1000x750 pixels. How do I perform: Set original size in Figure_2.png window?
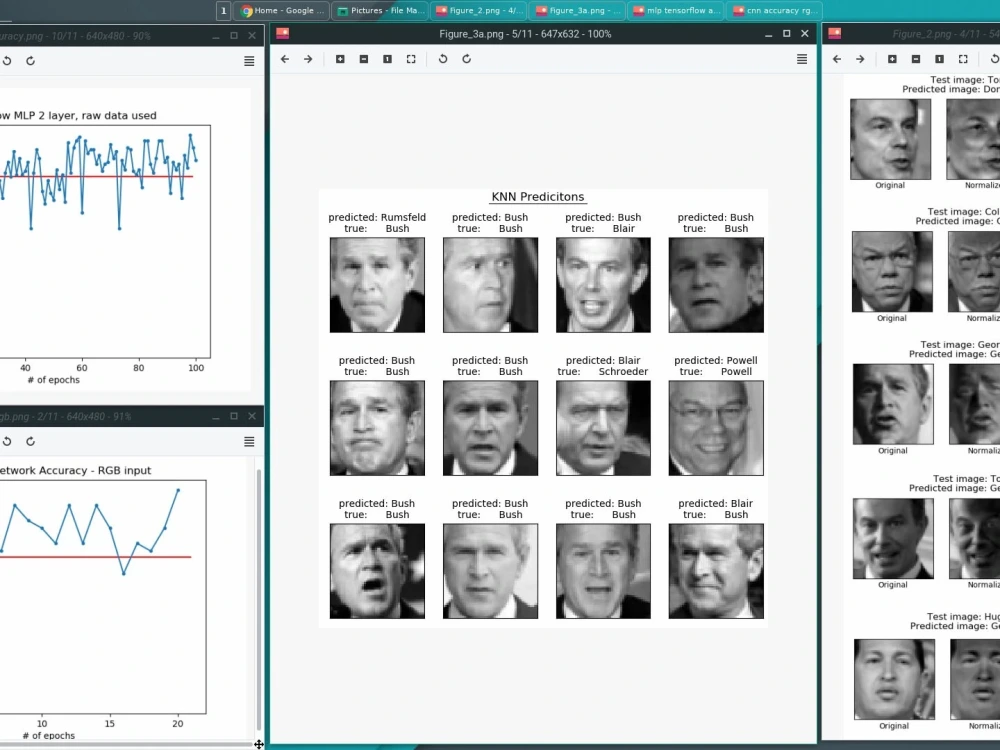pos(939,59)
